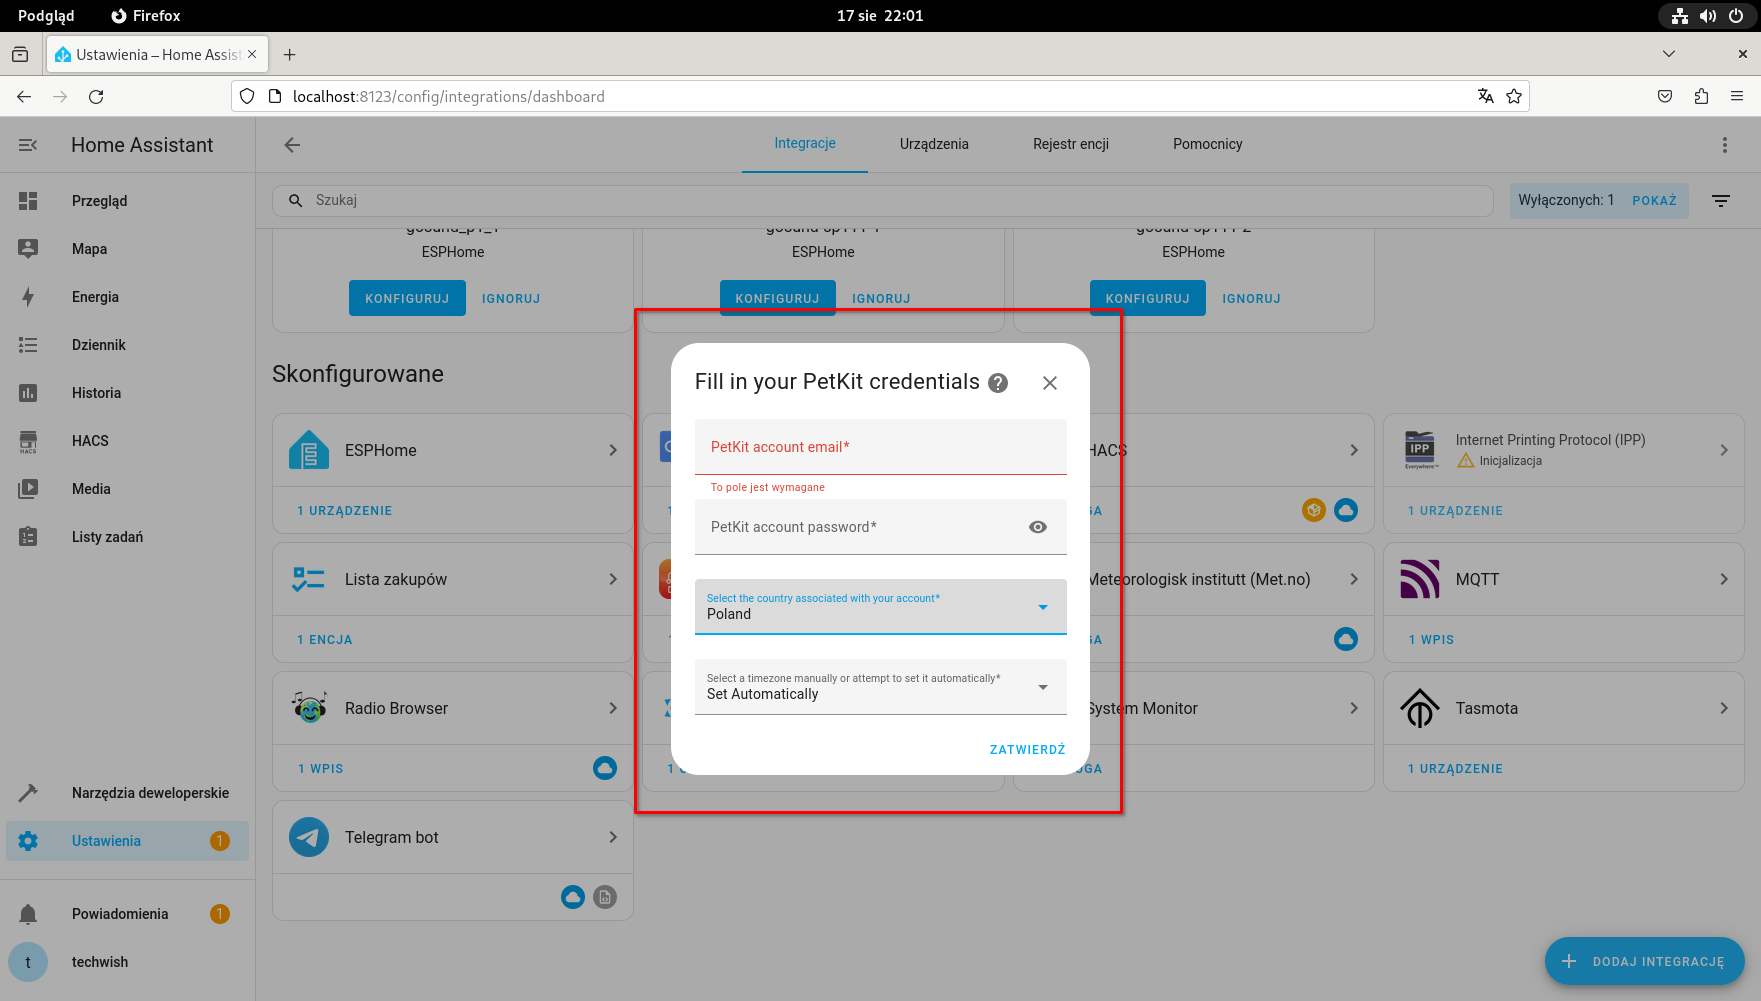Open the Media sidebar icon
Image resolution: width=1761 pixels, height=1001 pixels.
click(x=28, y=489)
